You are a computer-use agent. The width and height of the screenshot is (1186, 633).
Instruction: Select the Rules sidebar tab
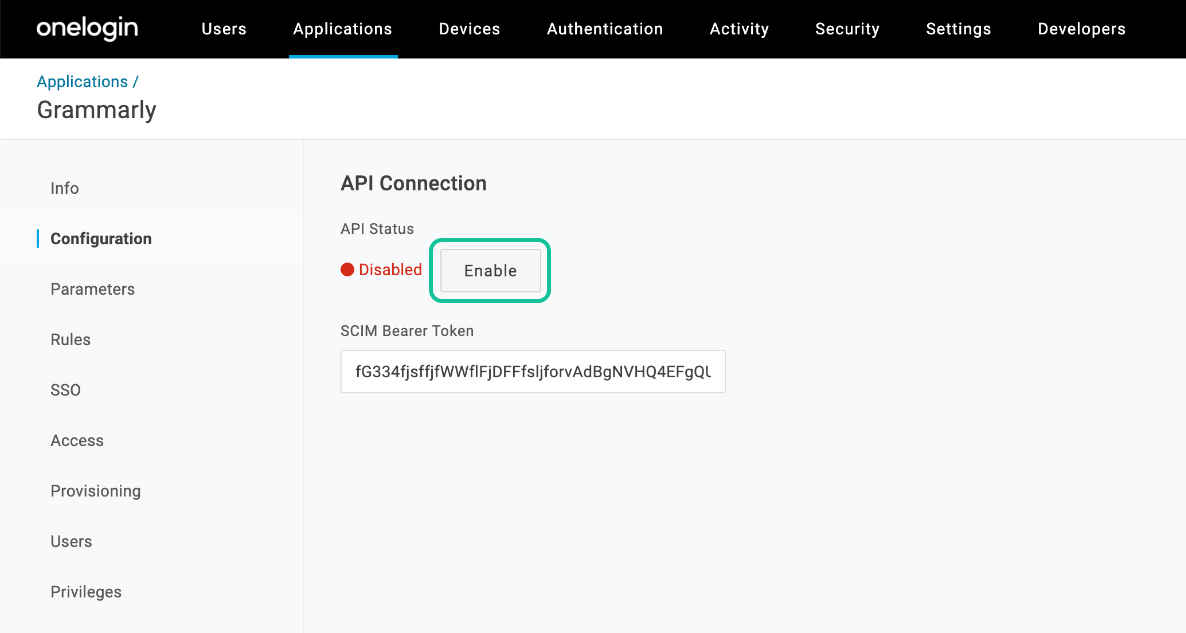coord(70,340)
